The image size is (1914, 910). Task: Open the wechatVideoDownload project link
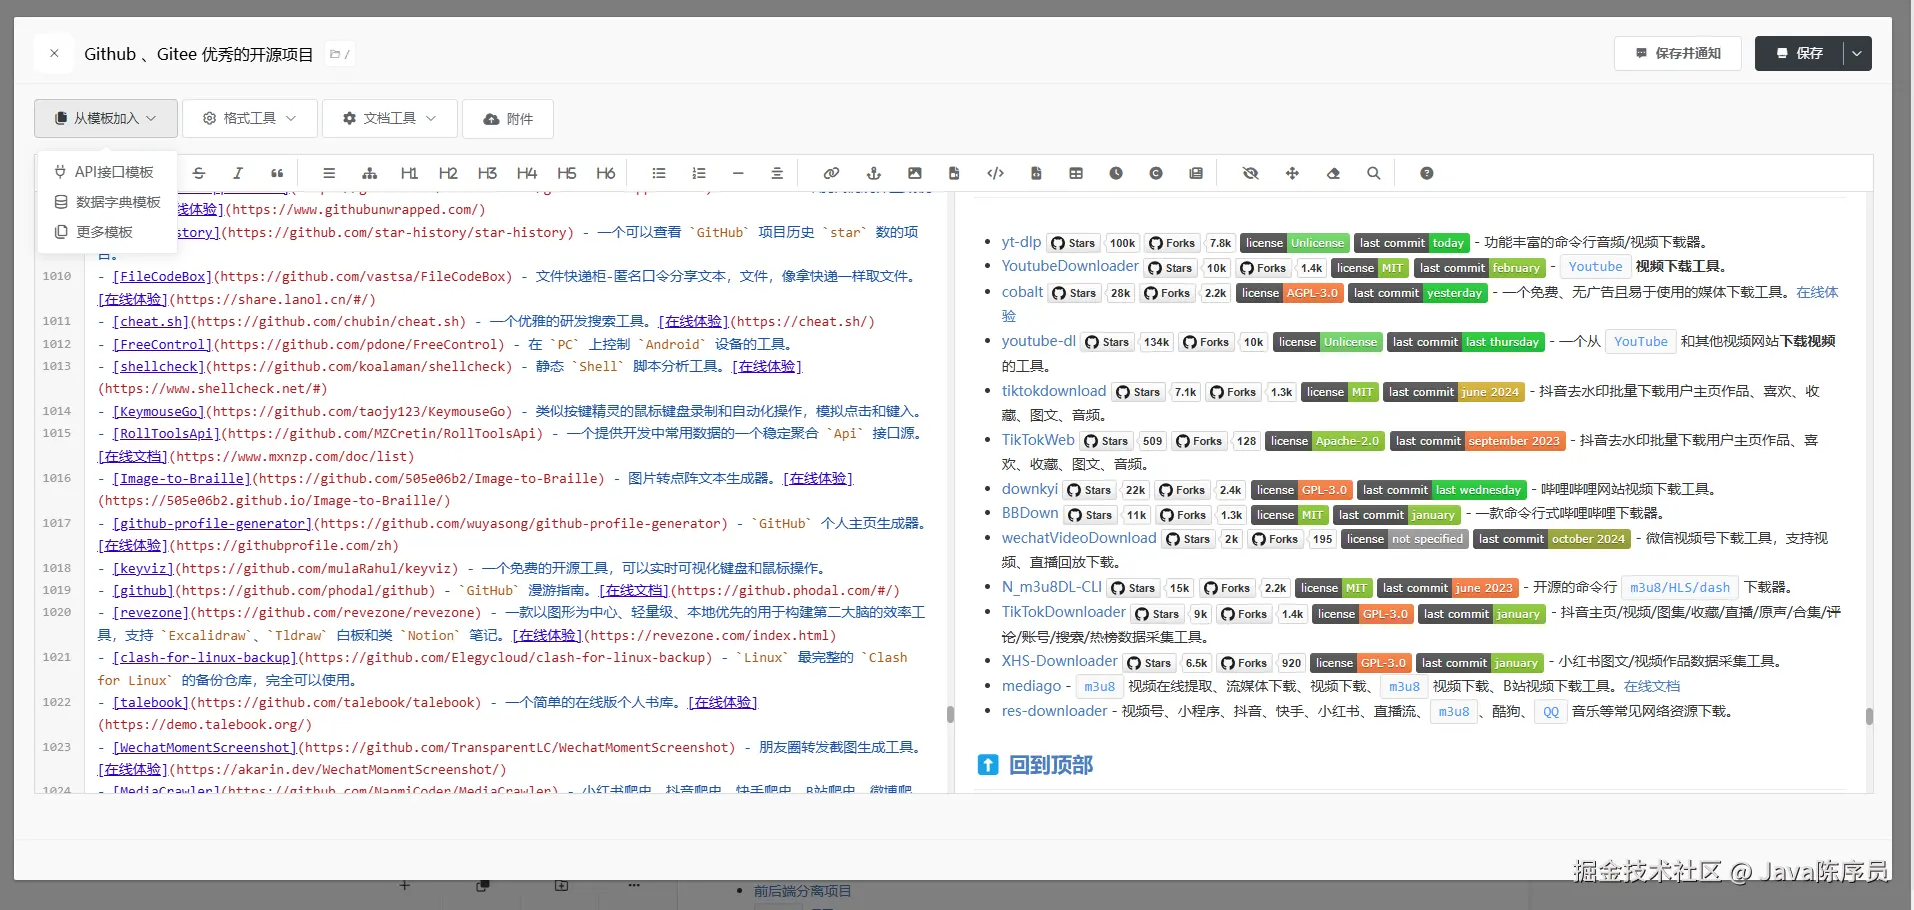tap(1079, 538)
